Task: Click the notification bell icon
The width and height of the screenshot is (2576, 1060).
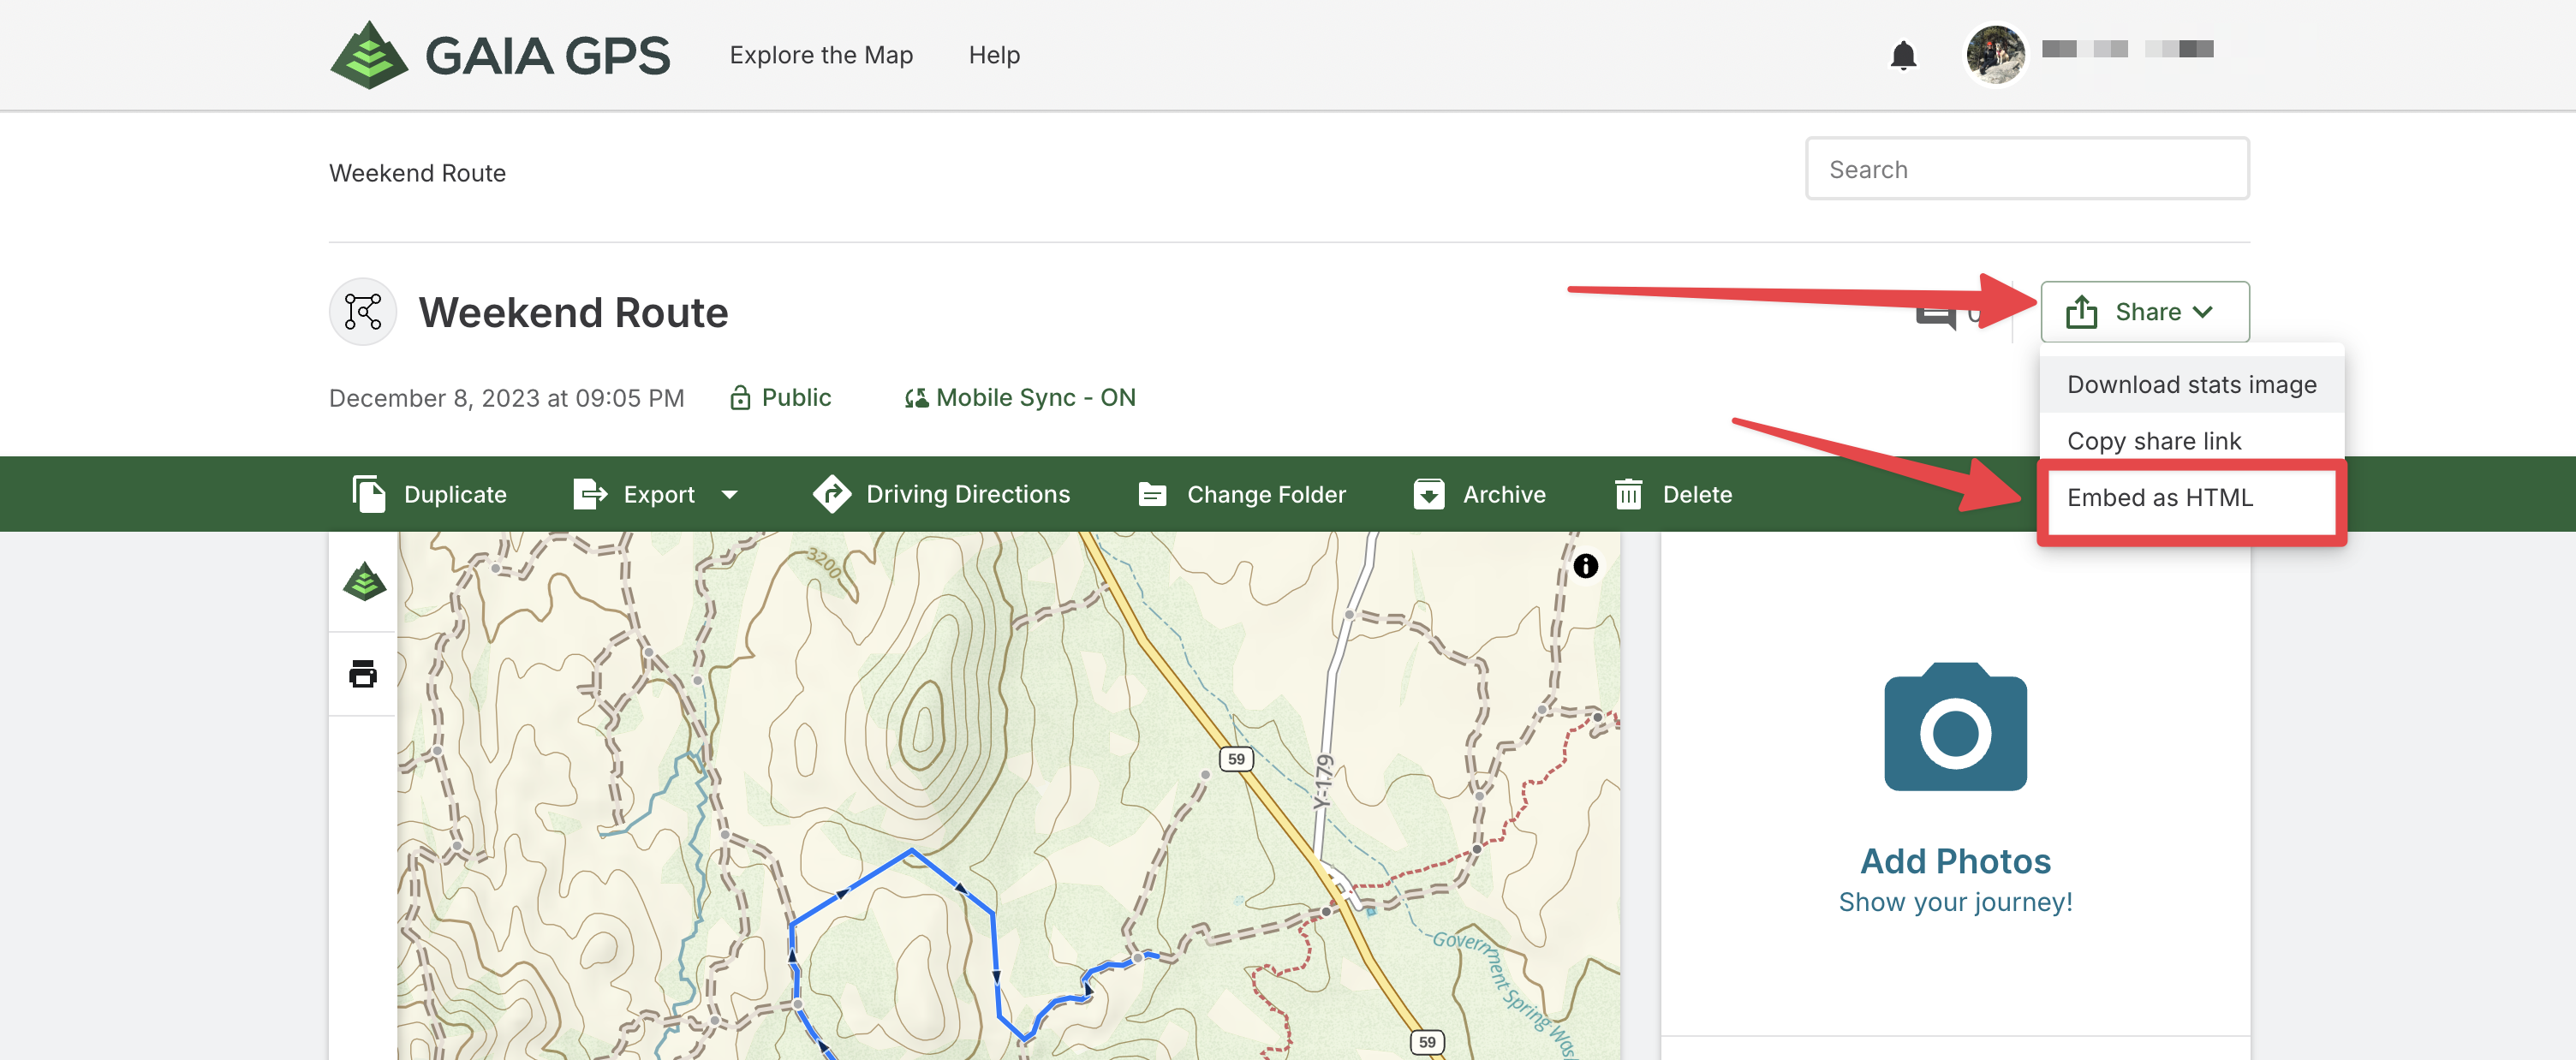Action: [x=1902, y=55]
